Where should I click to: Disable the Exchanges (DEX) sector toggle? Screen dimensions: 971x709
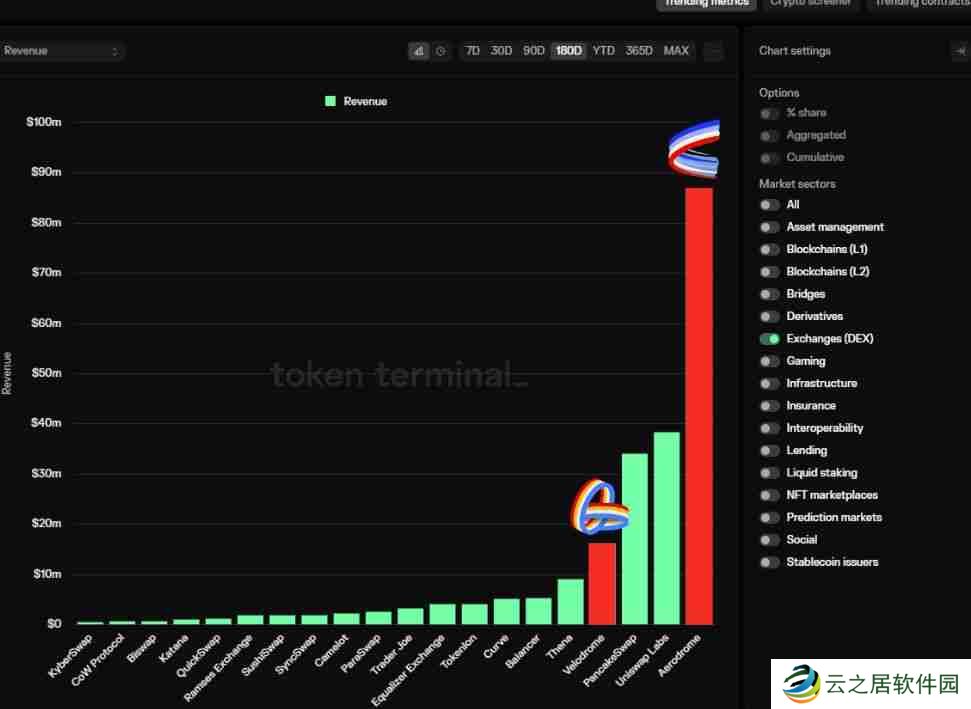click(769, 339)
